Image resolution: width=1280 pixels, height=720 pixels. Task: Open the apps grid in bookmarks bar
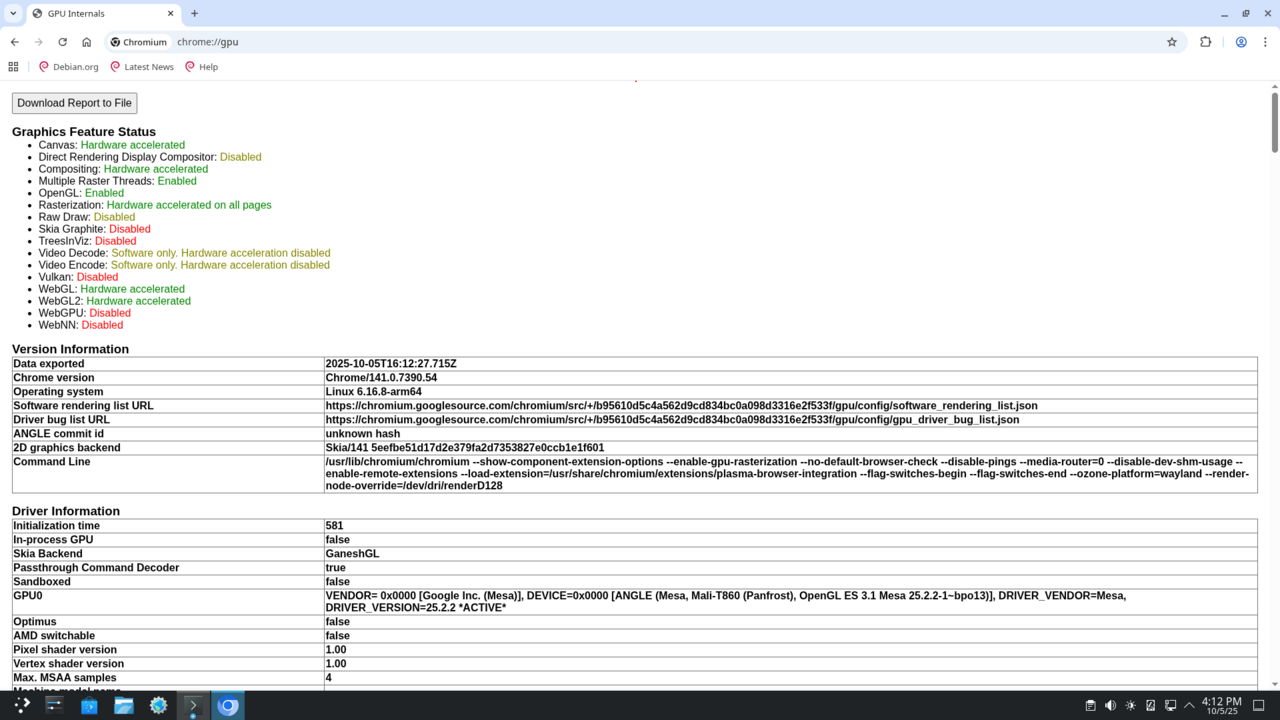point(13,67)
